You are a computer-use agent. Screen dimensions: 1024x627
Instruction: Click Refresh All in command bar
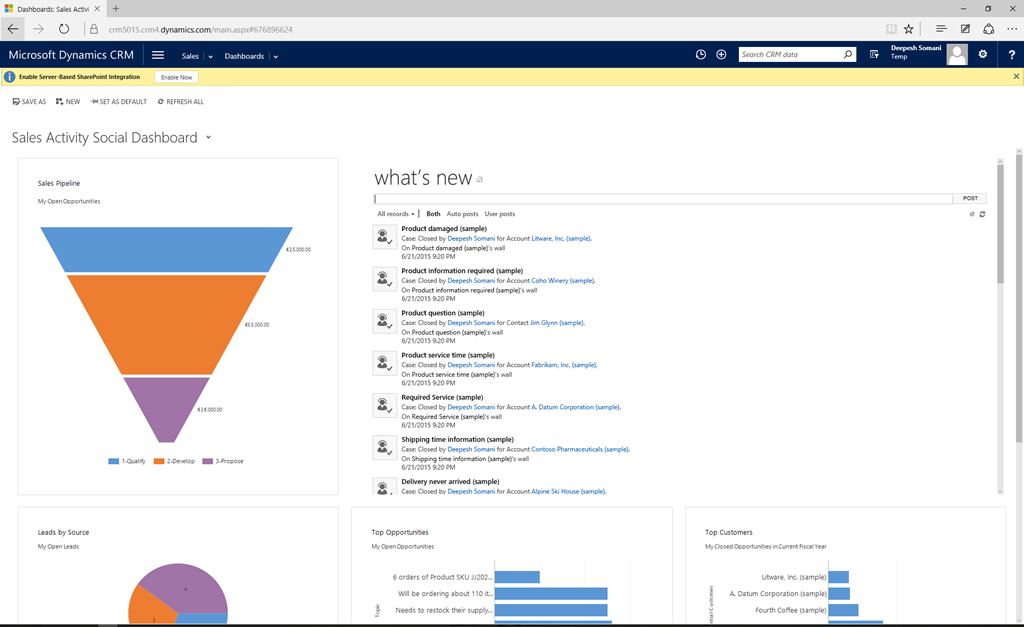coord(181,102)
